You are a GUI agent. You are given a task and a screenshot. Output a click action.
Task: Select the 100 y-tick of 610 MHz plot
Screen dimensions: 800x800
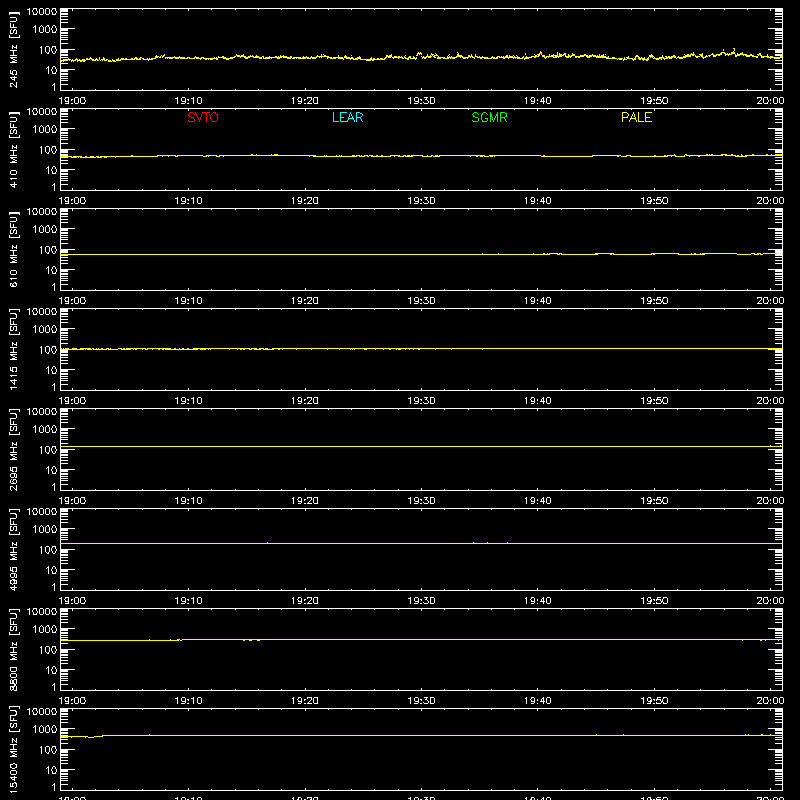48,250
